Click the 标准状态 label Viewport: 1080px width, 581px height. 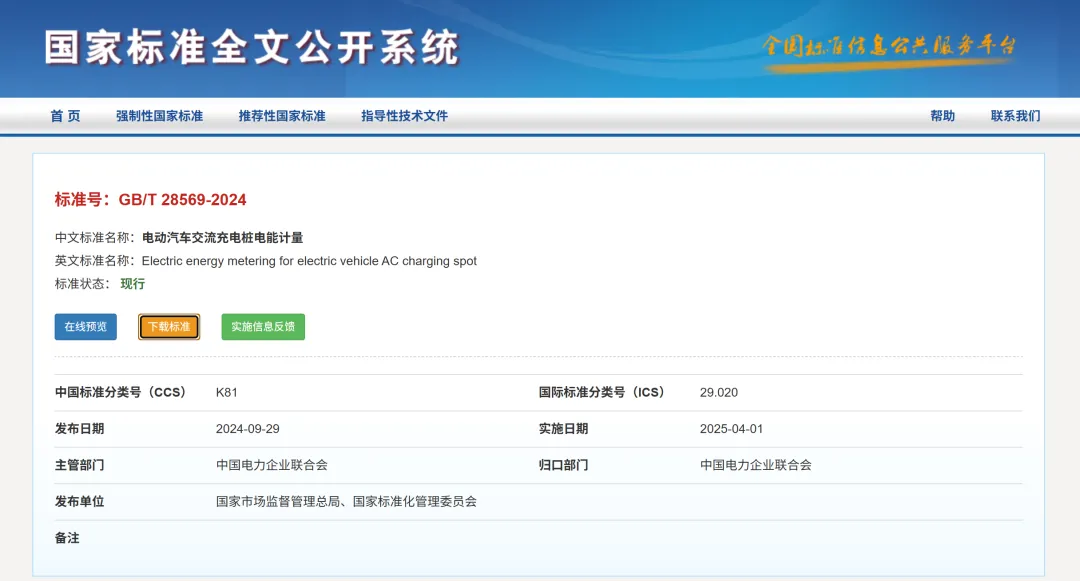click(83, 284)
